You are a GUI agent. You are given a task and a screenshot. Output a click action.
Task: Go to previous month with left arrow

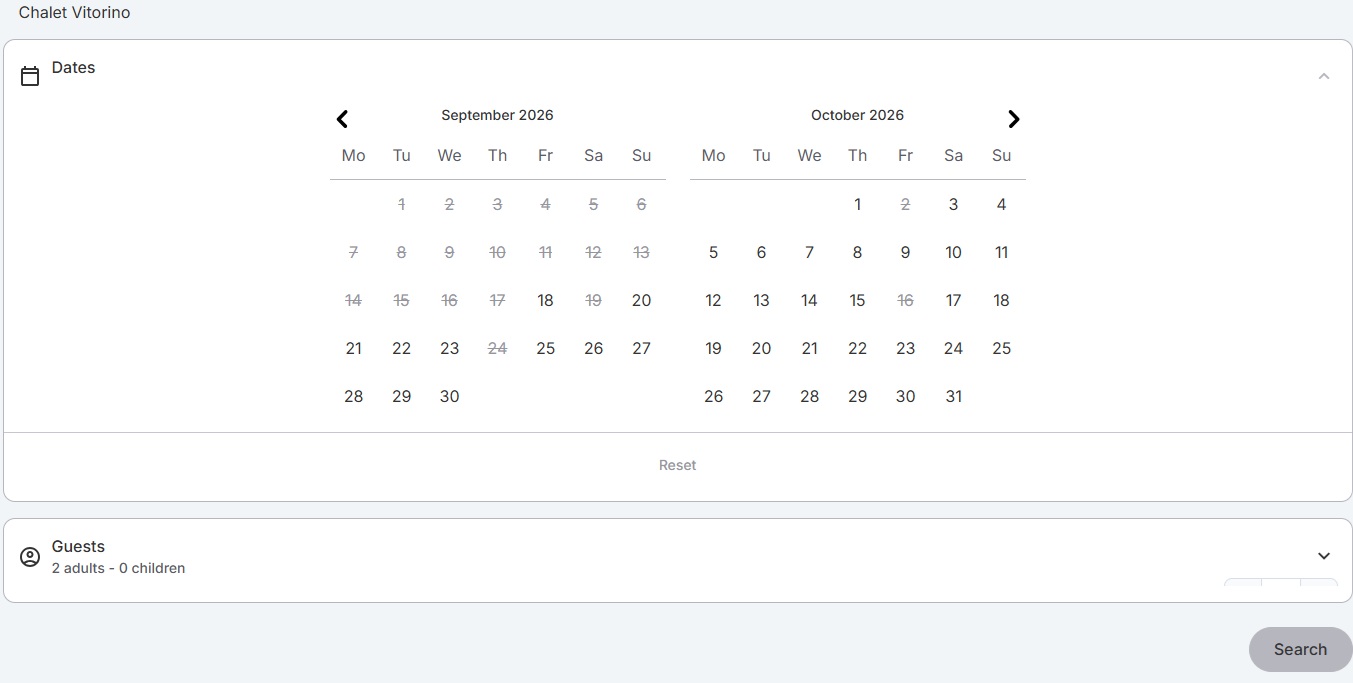(342, 119)
